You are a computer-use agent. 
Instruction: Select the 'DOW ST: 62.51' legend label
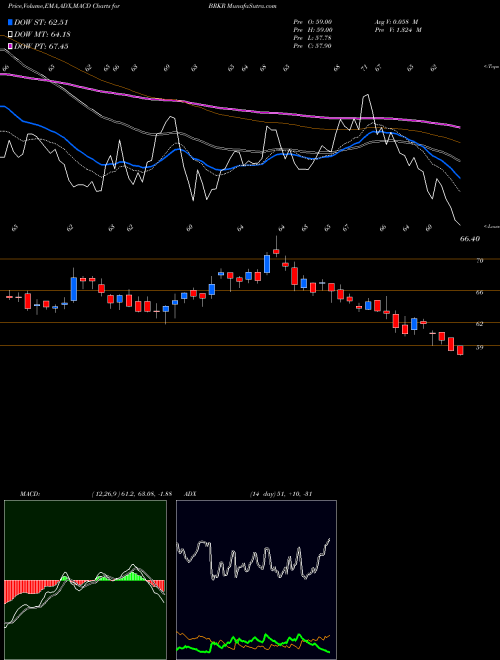(x=41, y=22)
